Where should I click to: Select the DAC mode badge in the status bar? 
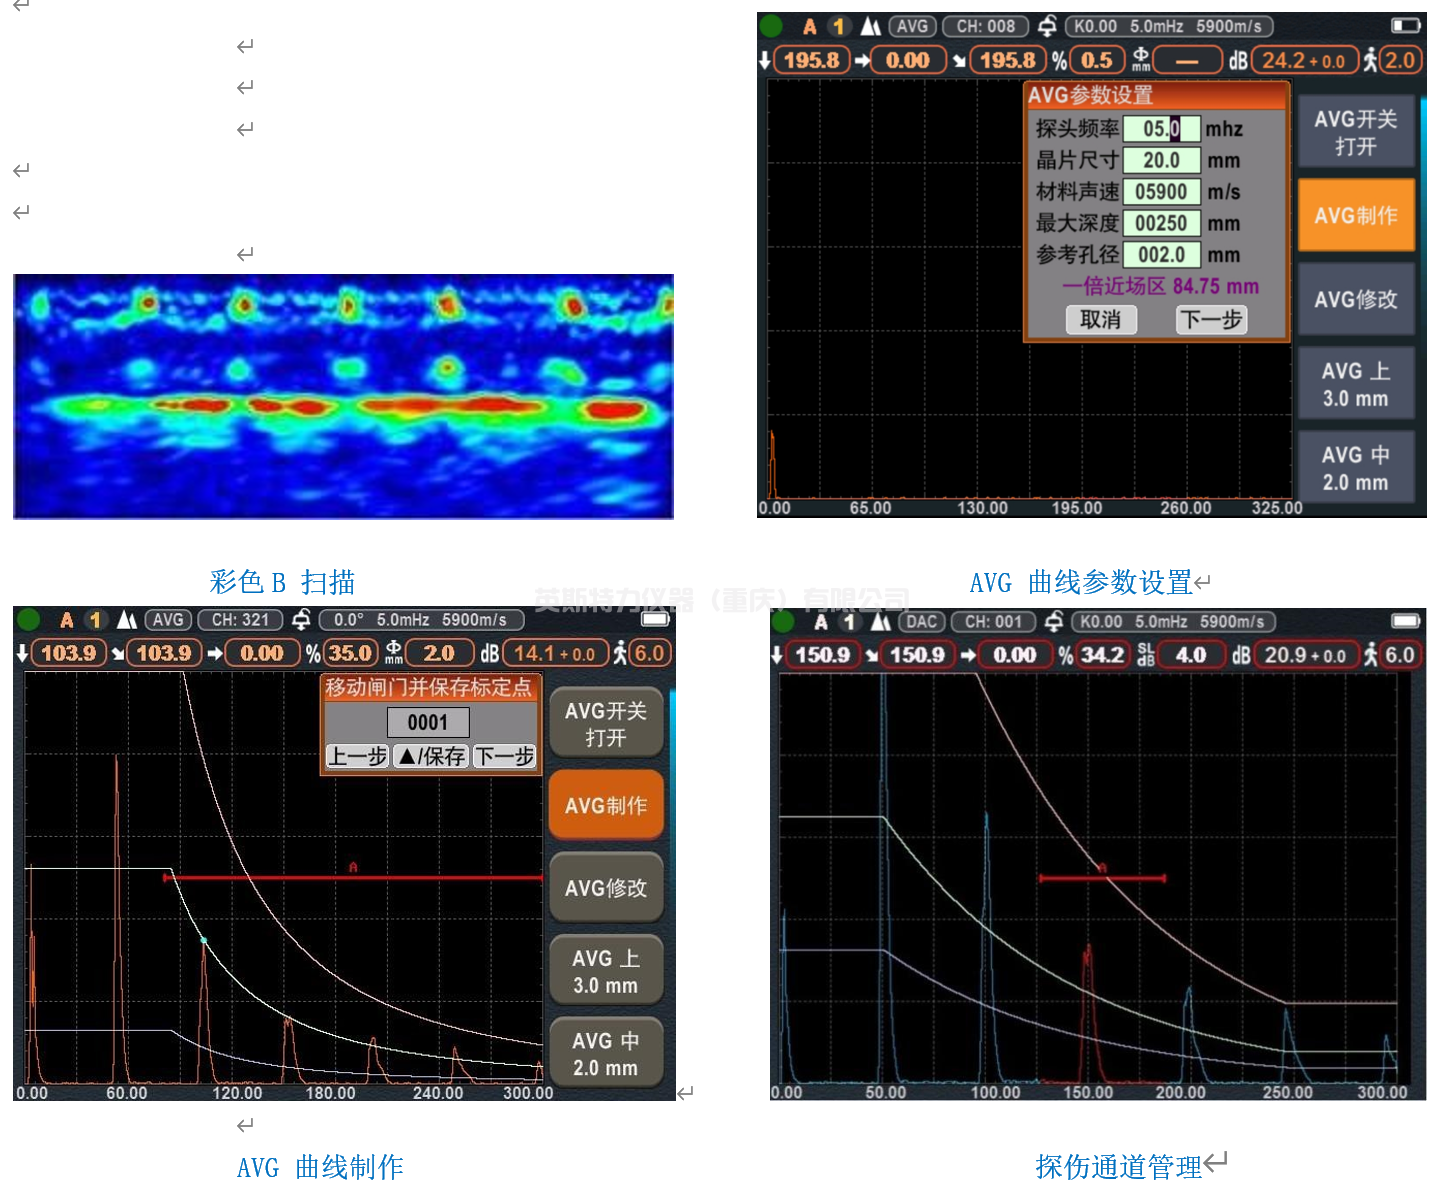[x=921, y=622]
